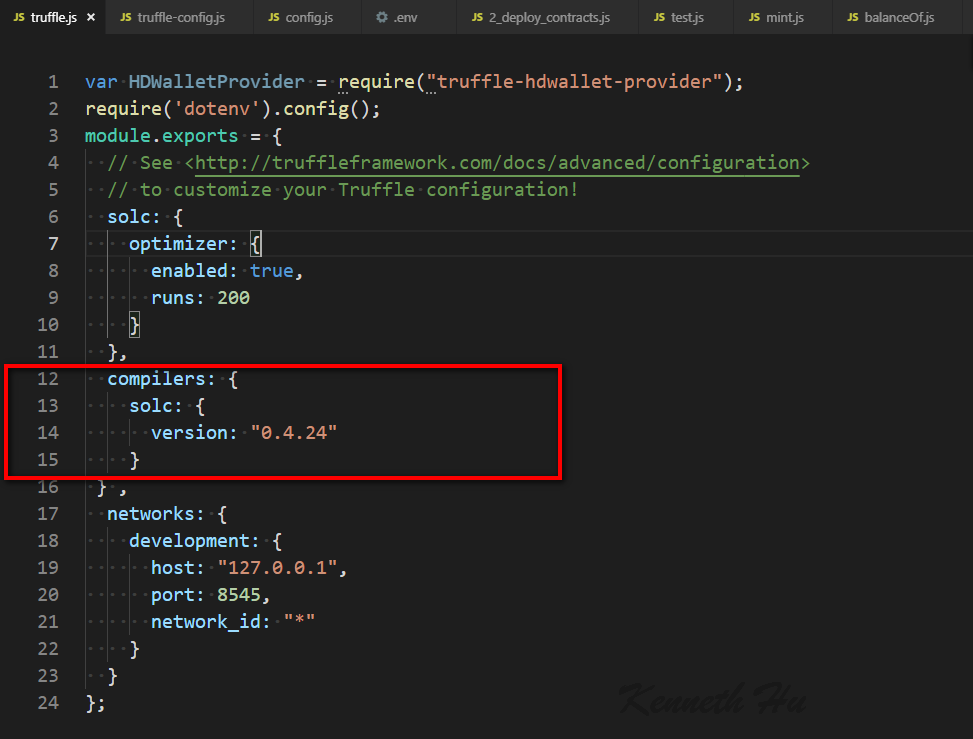Click the 'networks' key on line 17

[x=151, y=514]
